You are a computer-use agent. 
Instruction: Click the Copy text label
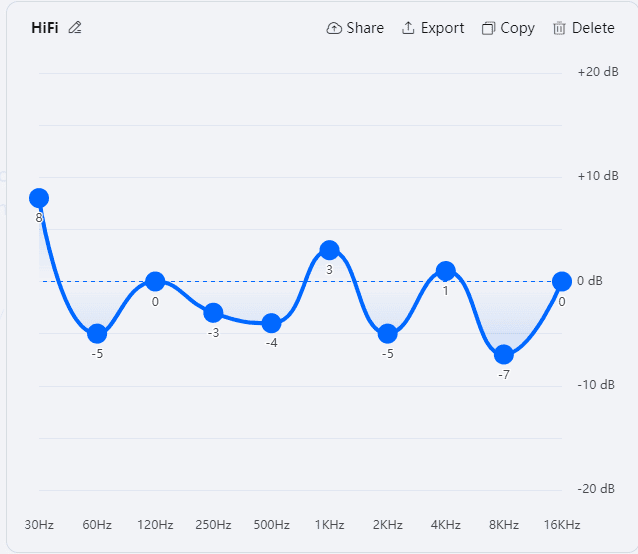coord(517,28)
